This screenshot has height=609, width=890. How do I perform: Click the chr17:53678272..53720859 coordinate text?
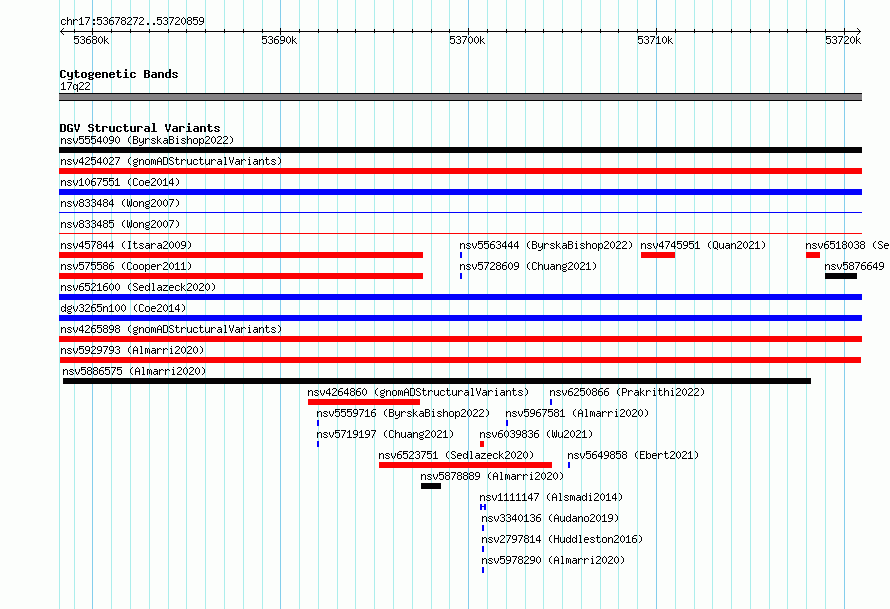132,21
